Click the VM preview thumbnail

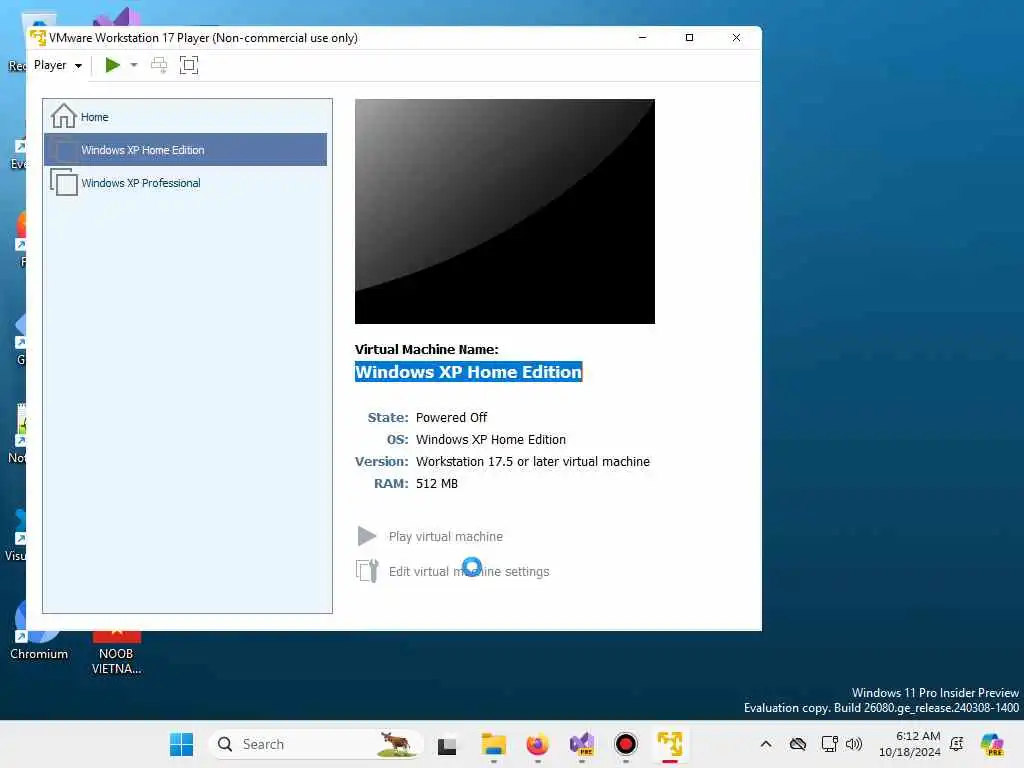click(504, 211)
